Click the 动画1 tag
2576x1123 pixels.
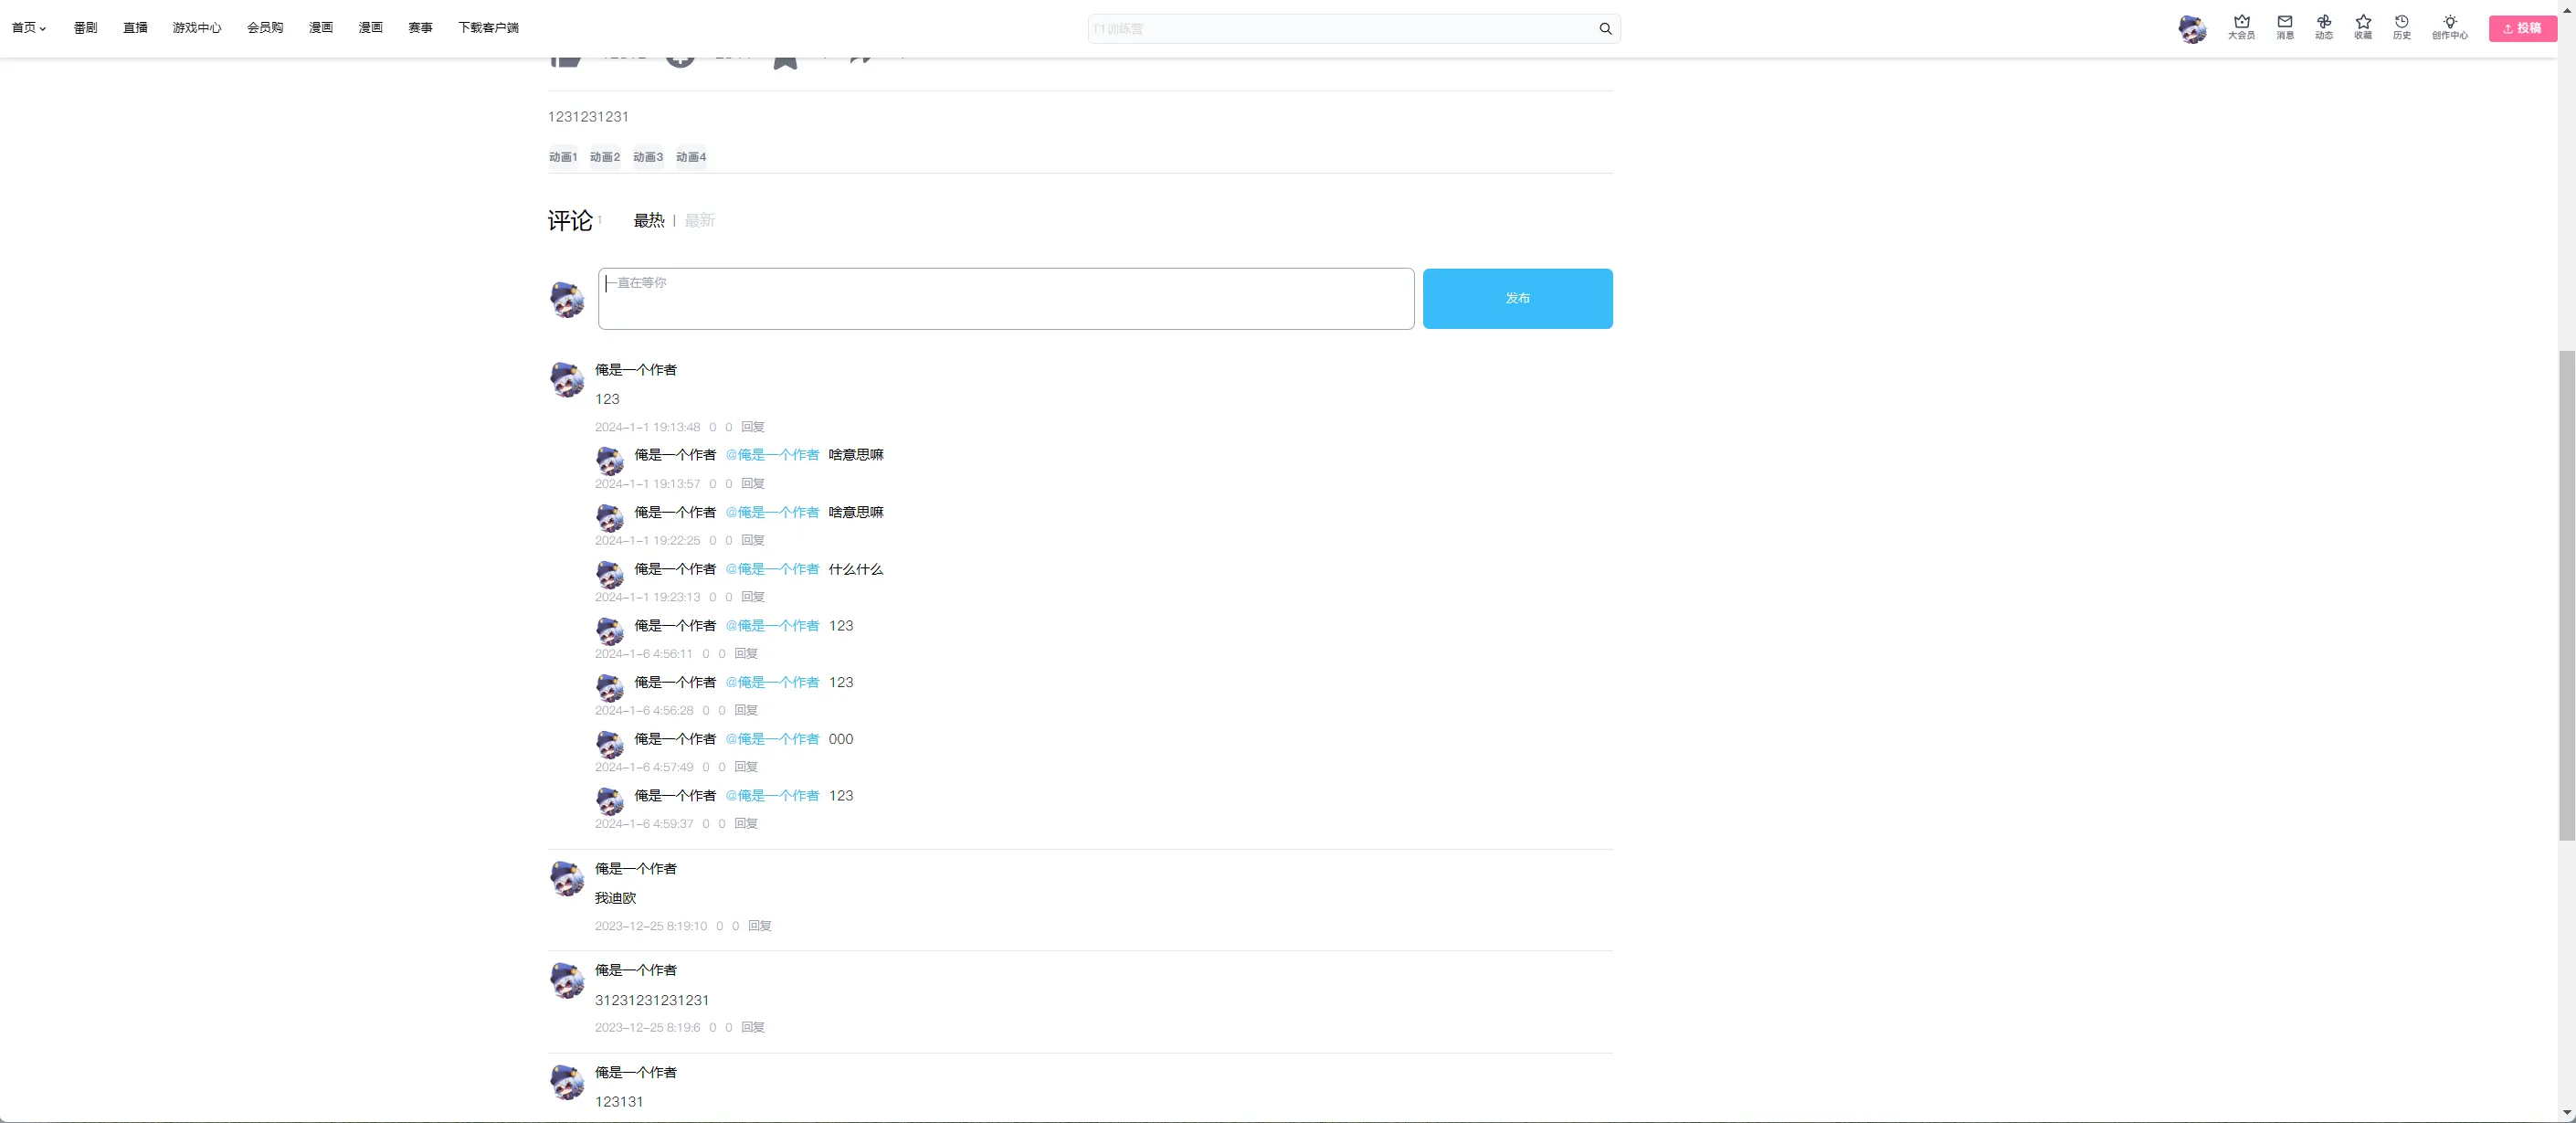pyautogui.click(x=563, y=157)
